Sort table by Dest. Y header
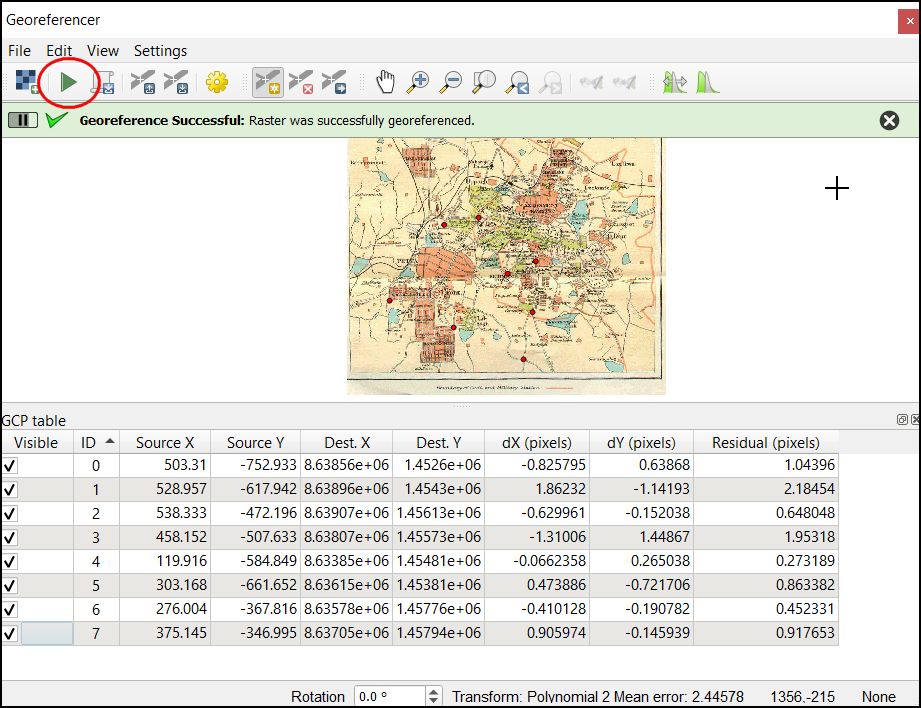 (439, 442)
